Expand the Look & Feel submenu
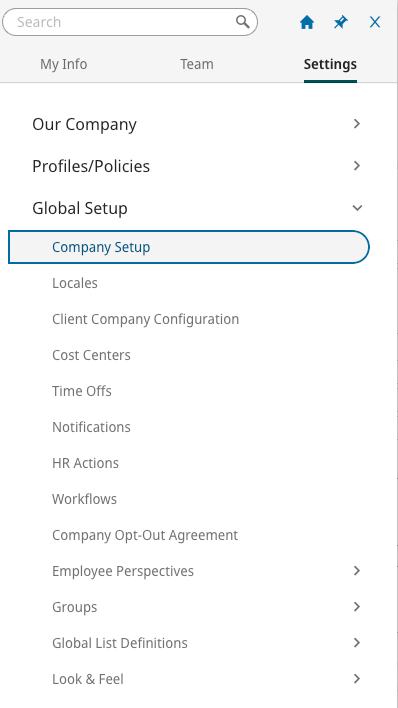Screen dimensions: 398x708 (x=357, y=679)
